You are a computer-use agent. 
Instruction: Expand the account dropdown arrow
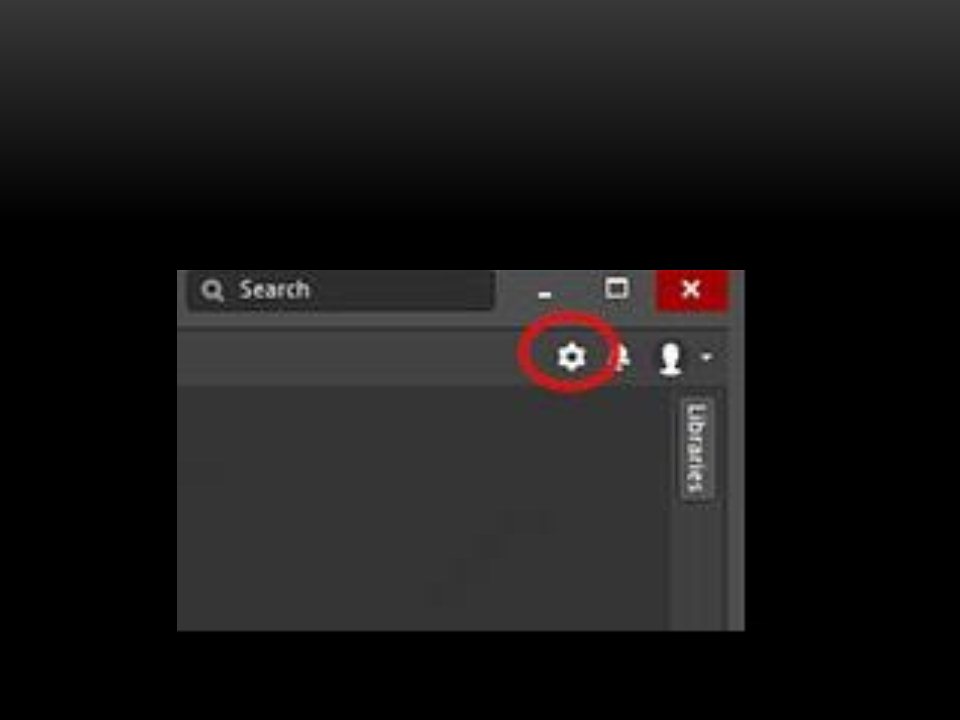[x=707, y=356]
